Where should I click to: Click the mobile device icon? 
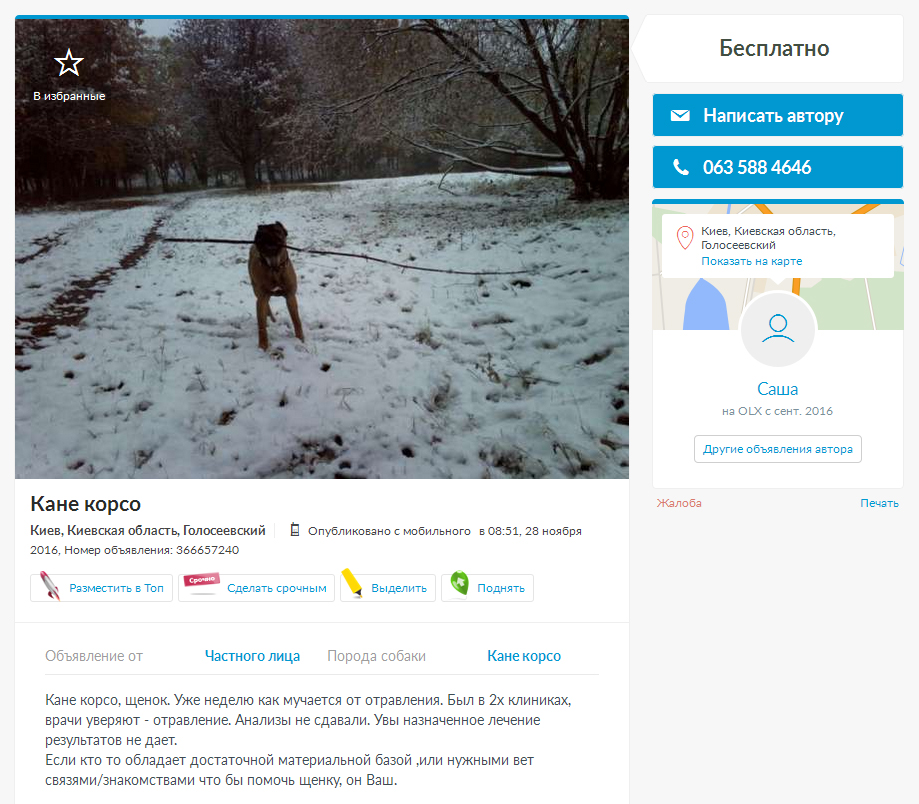(295, 530)
